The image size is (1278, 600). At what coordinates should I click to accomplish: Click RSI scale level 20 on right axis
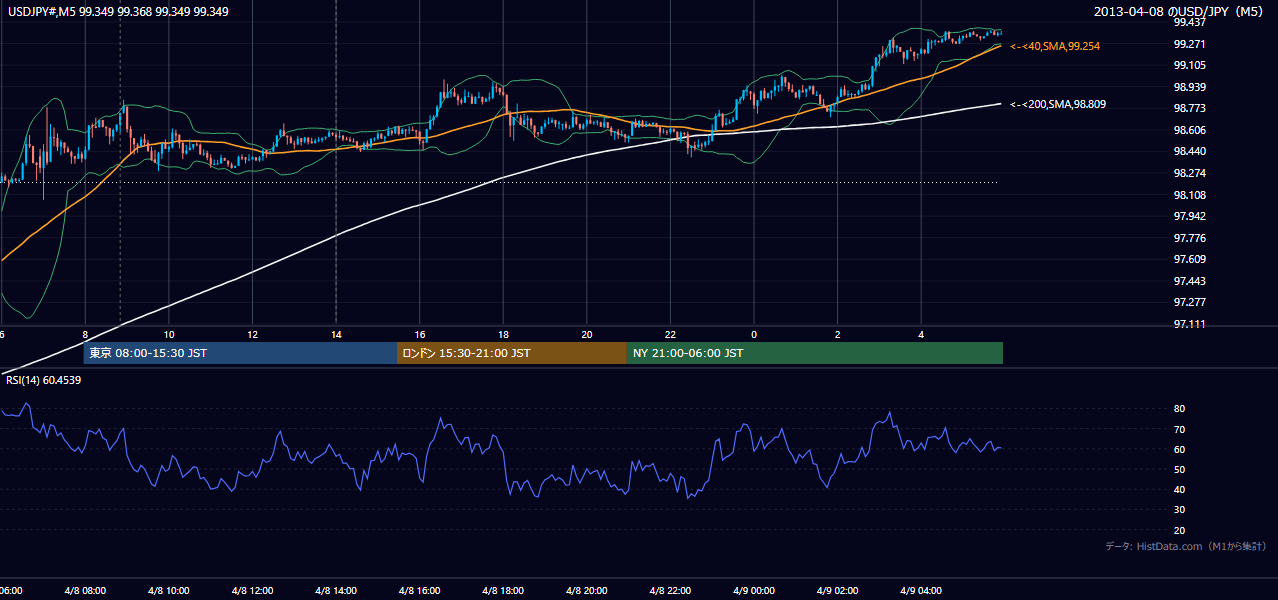pyautogui.click(x=1180, y=530)
